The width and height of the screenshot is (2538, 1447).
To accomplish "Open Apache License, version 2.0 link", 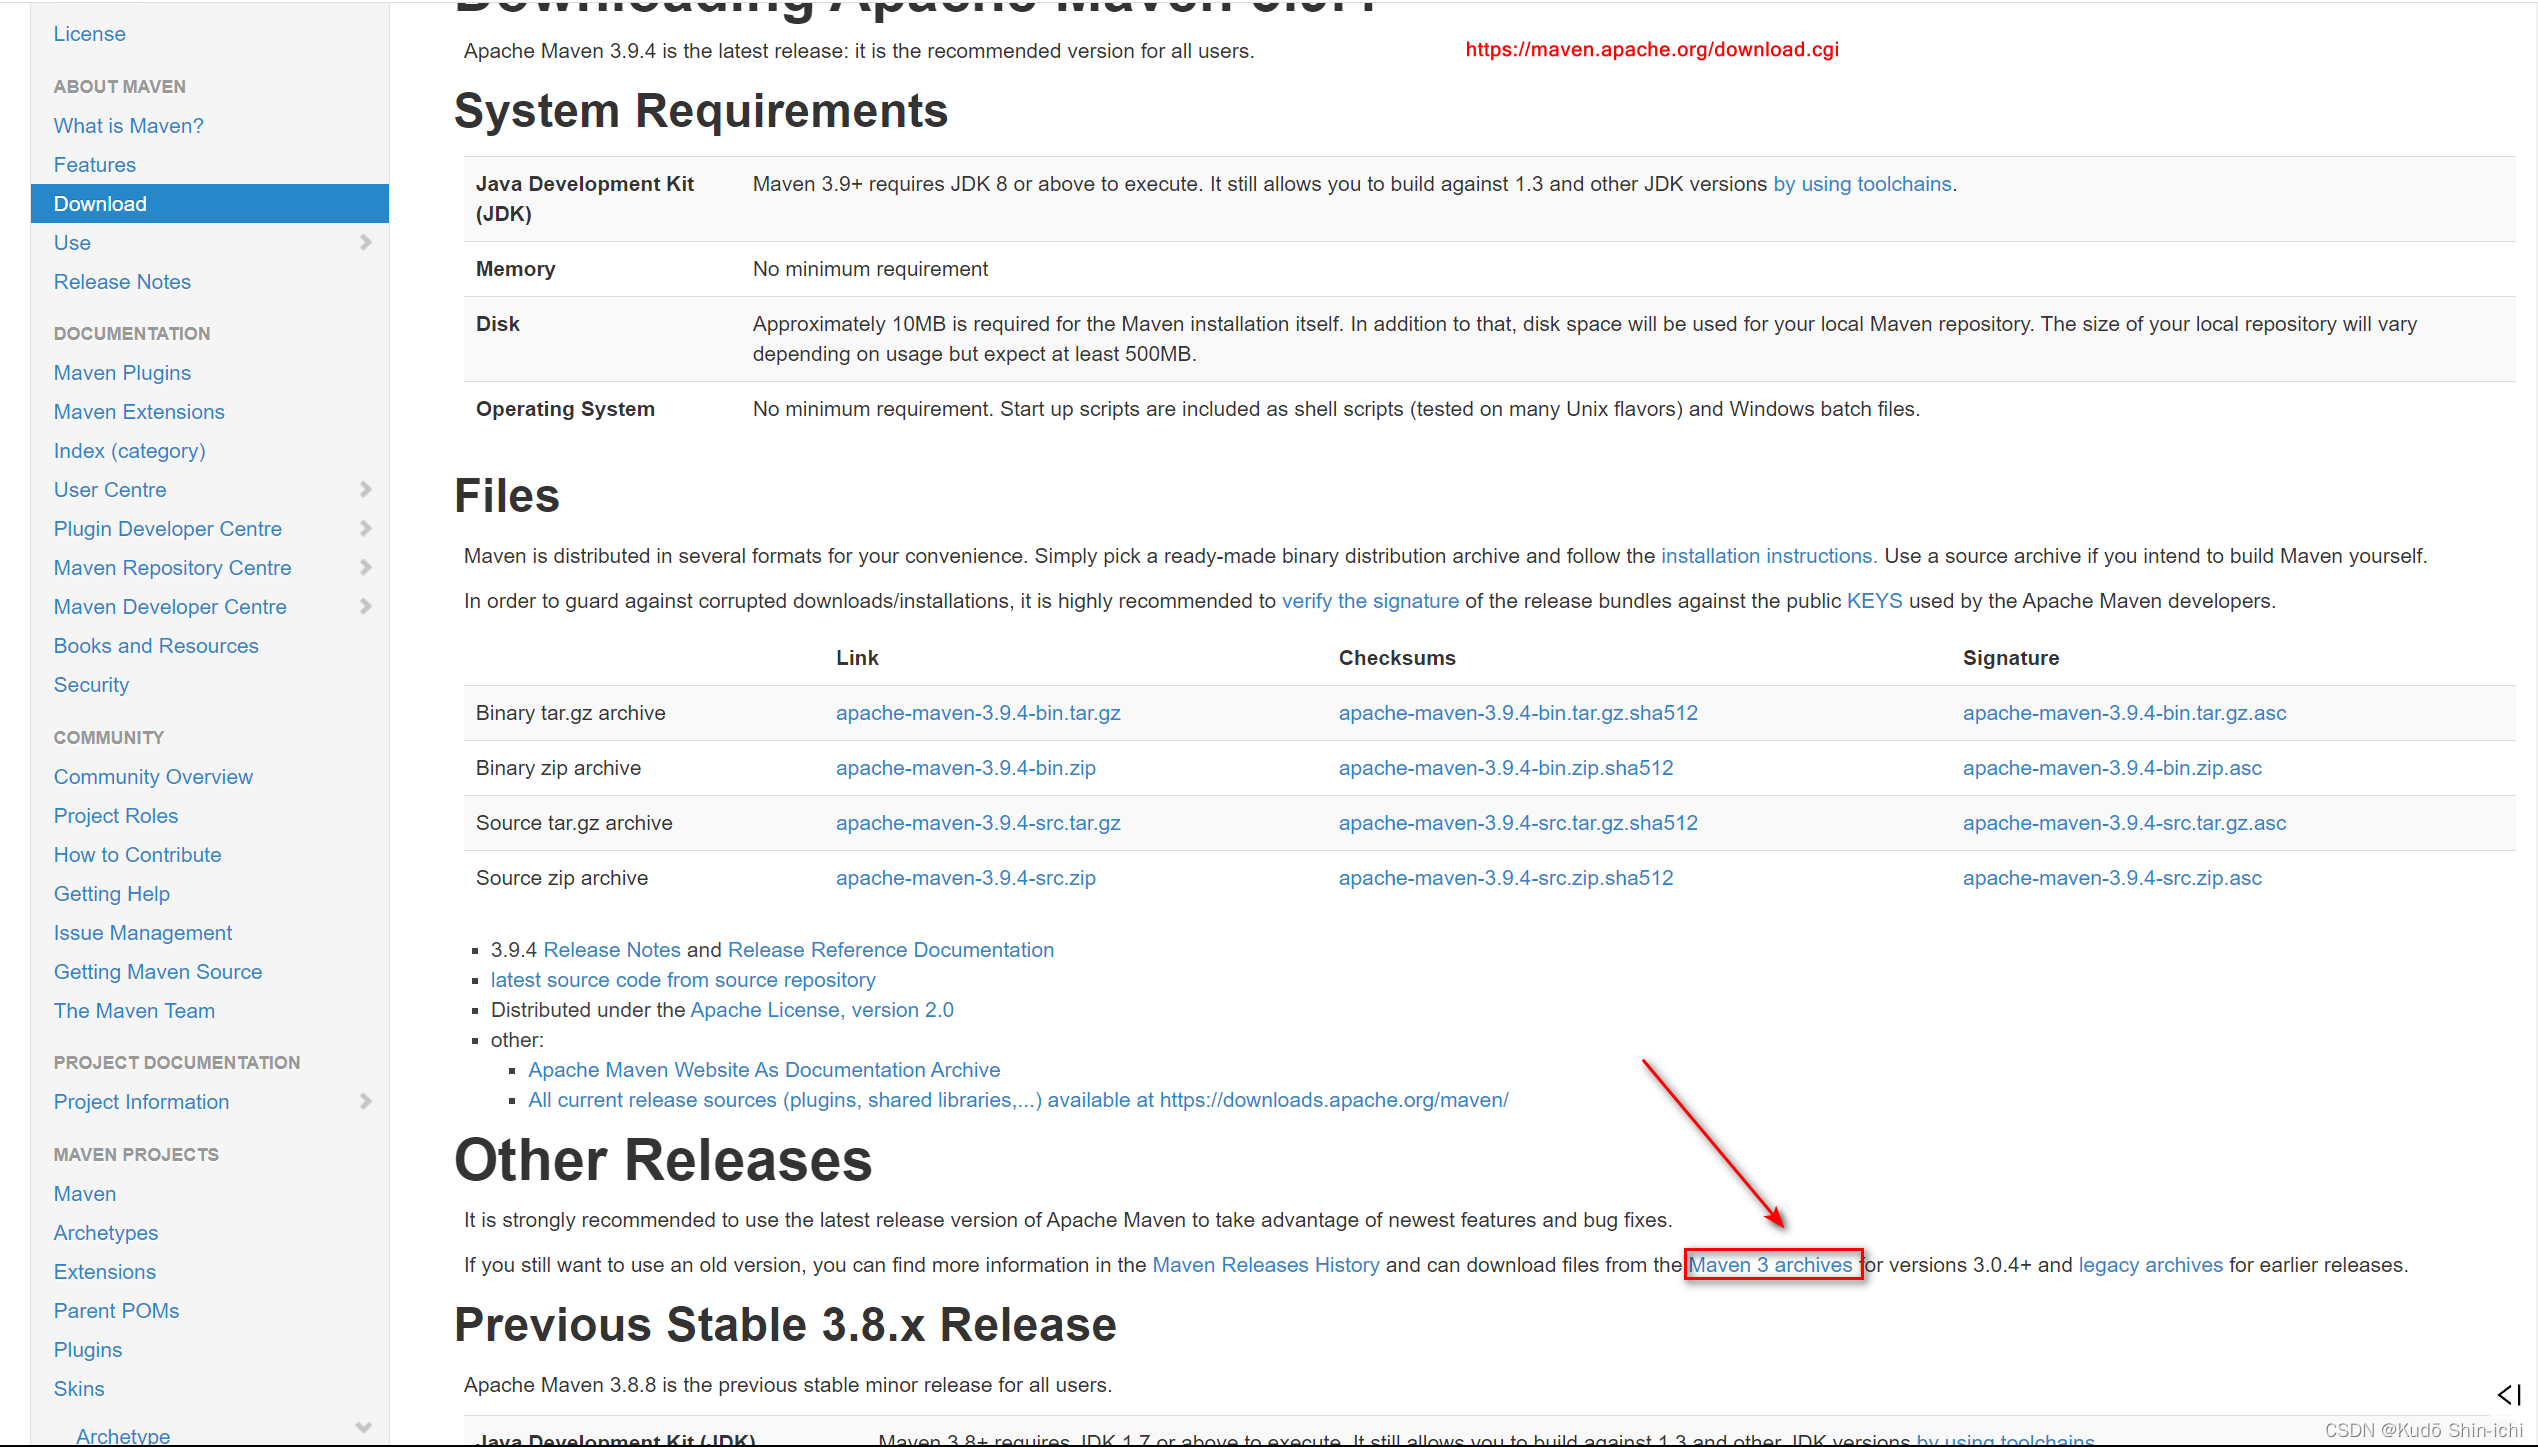I will pyautogui.click(x=822, y=1010).
